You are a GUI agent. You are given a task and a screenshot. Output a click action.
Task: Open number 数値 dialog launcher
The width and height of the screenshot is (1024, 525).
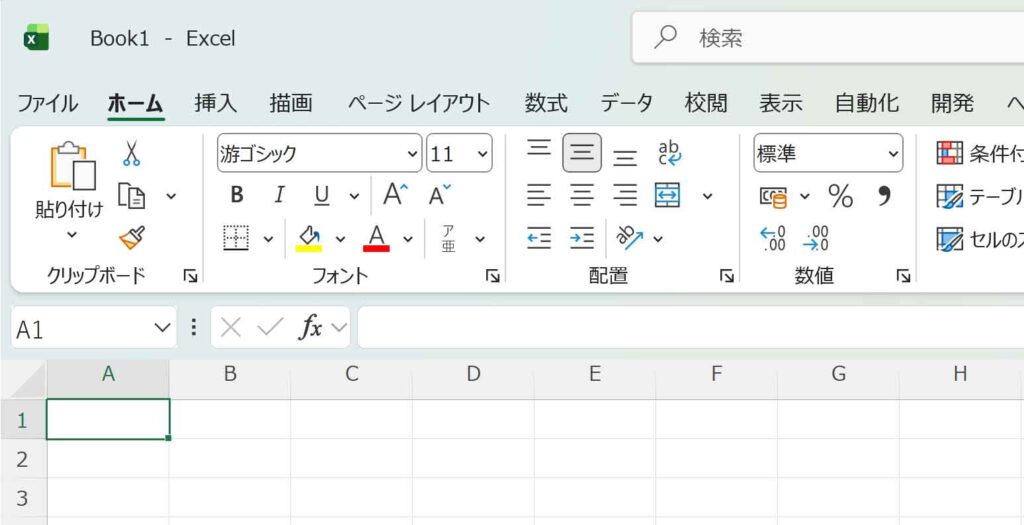(x=903, y=277)
